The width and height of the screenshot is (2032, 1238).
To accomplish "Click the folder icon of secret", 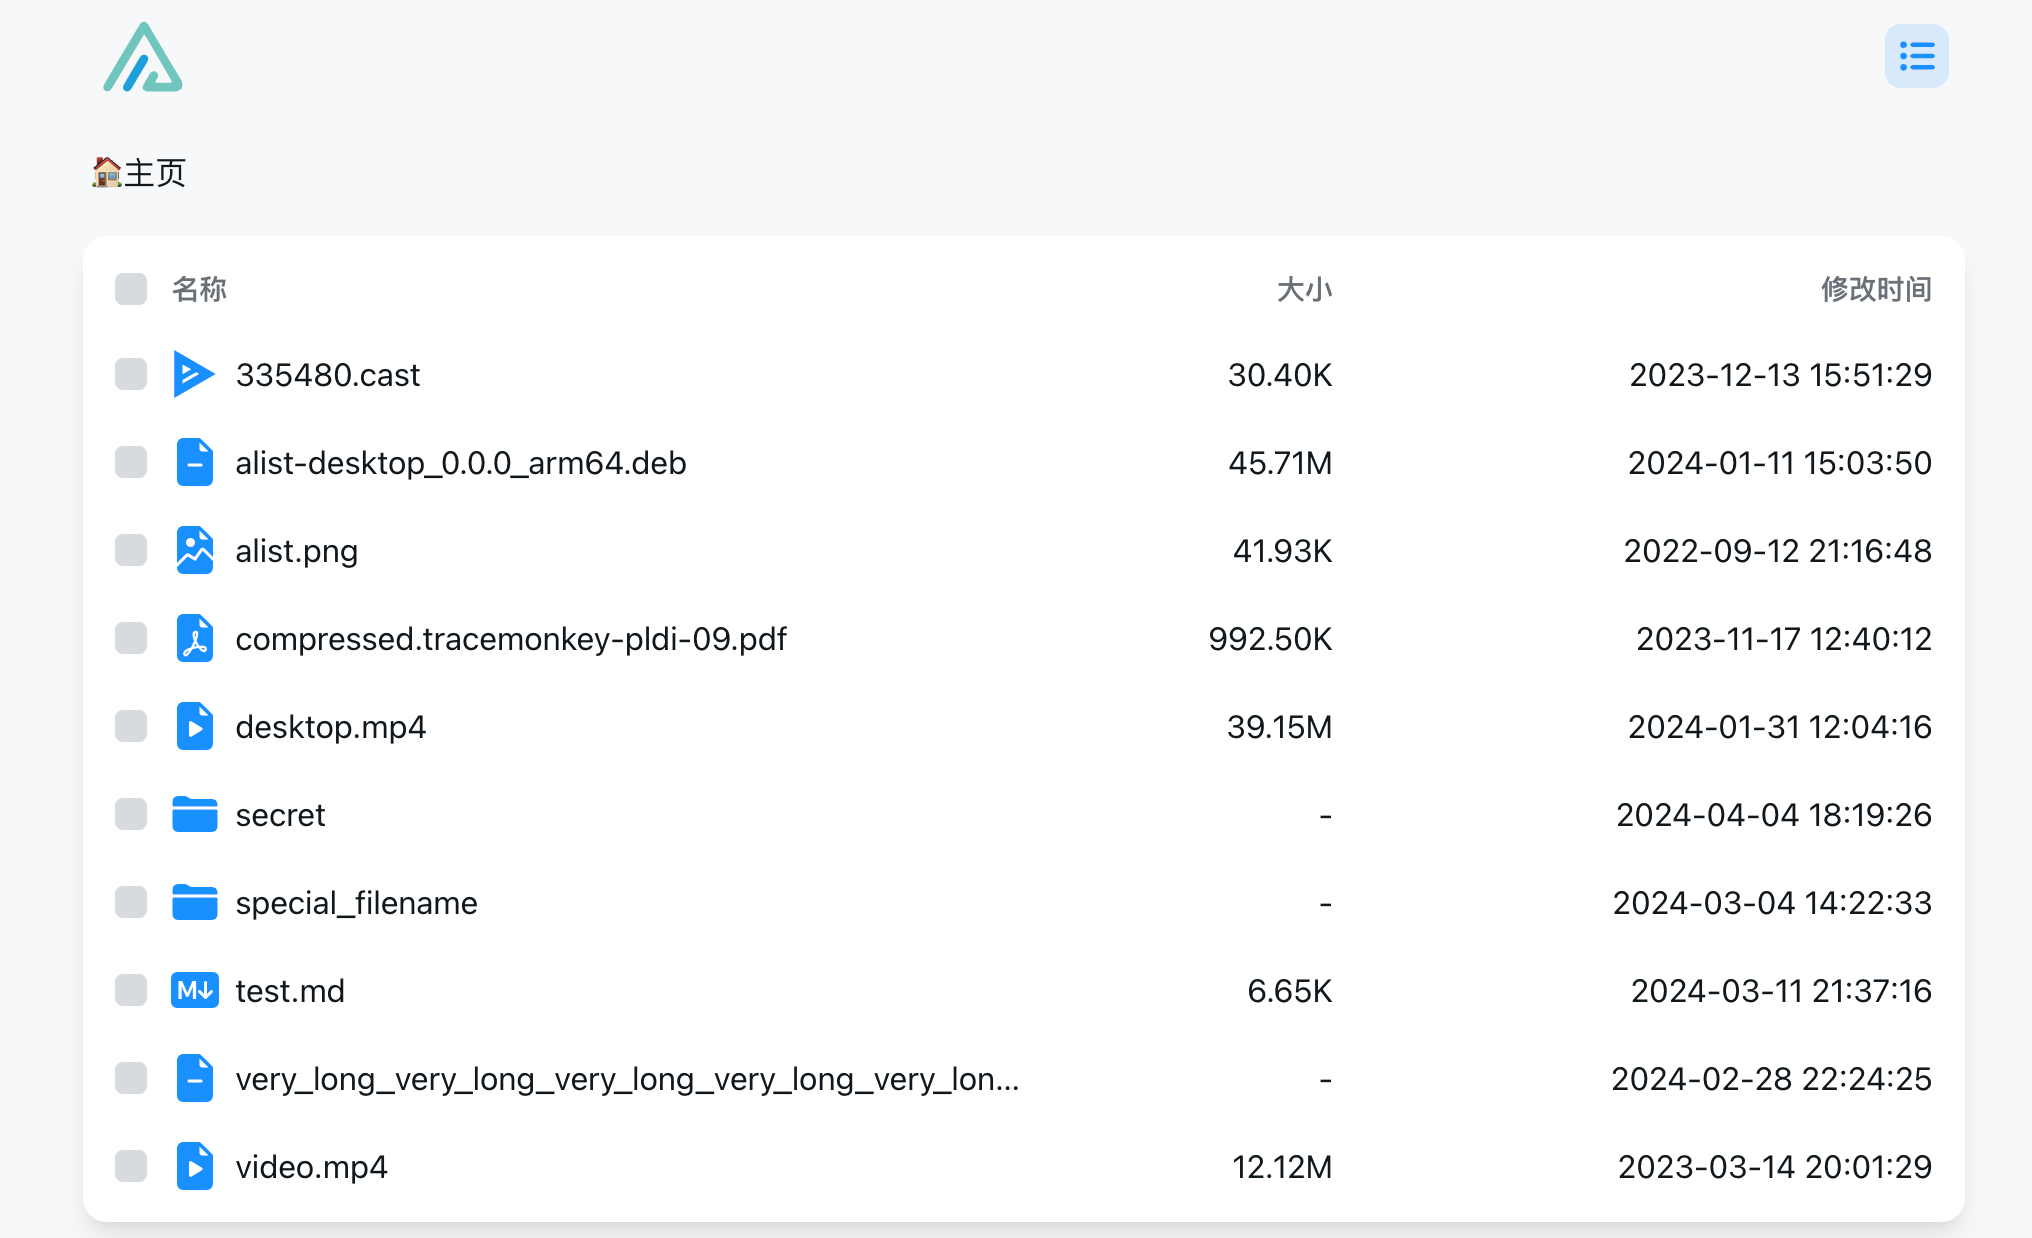I will tap(194, 814).
